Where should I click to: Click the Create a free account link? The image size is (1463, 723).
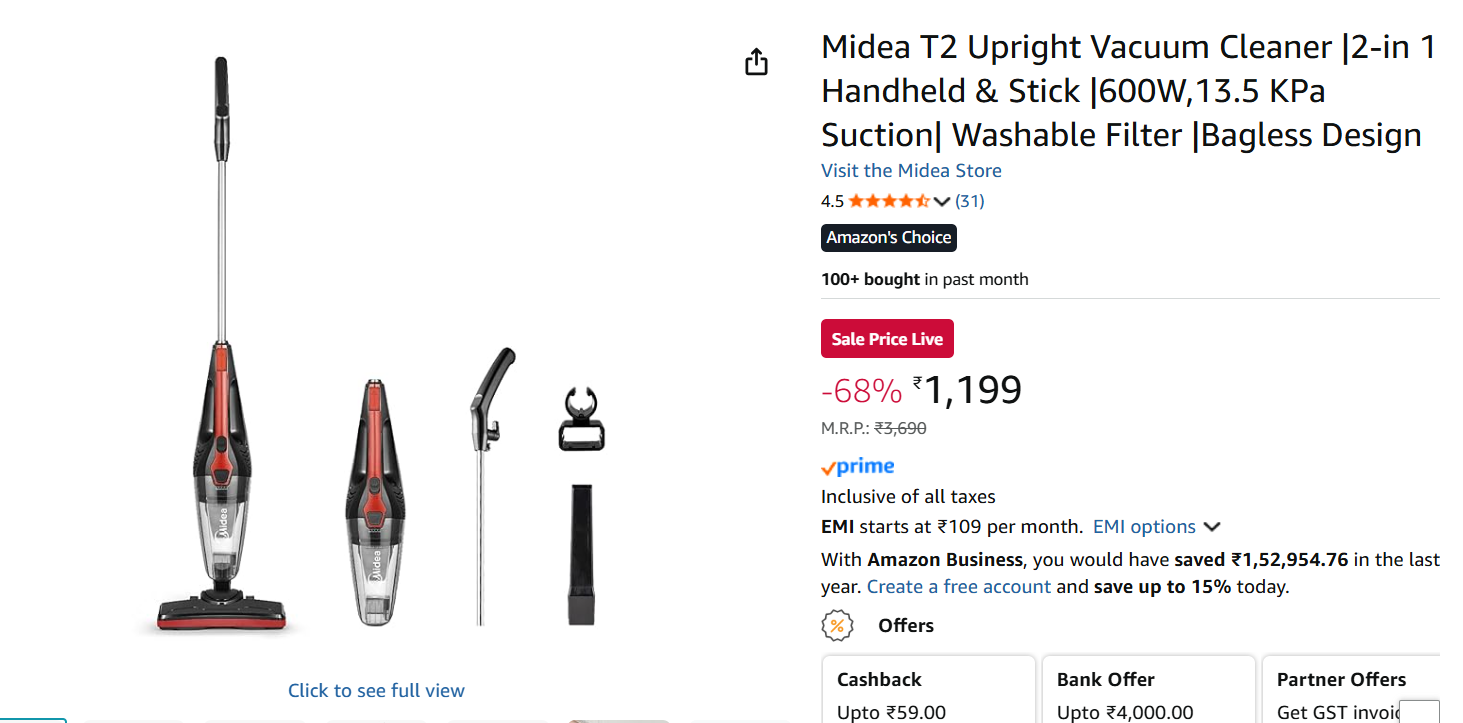pos(958,587)
